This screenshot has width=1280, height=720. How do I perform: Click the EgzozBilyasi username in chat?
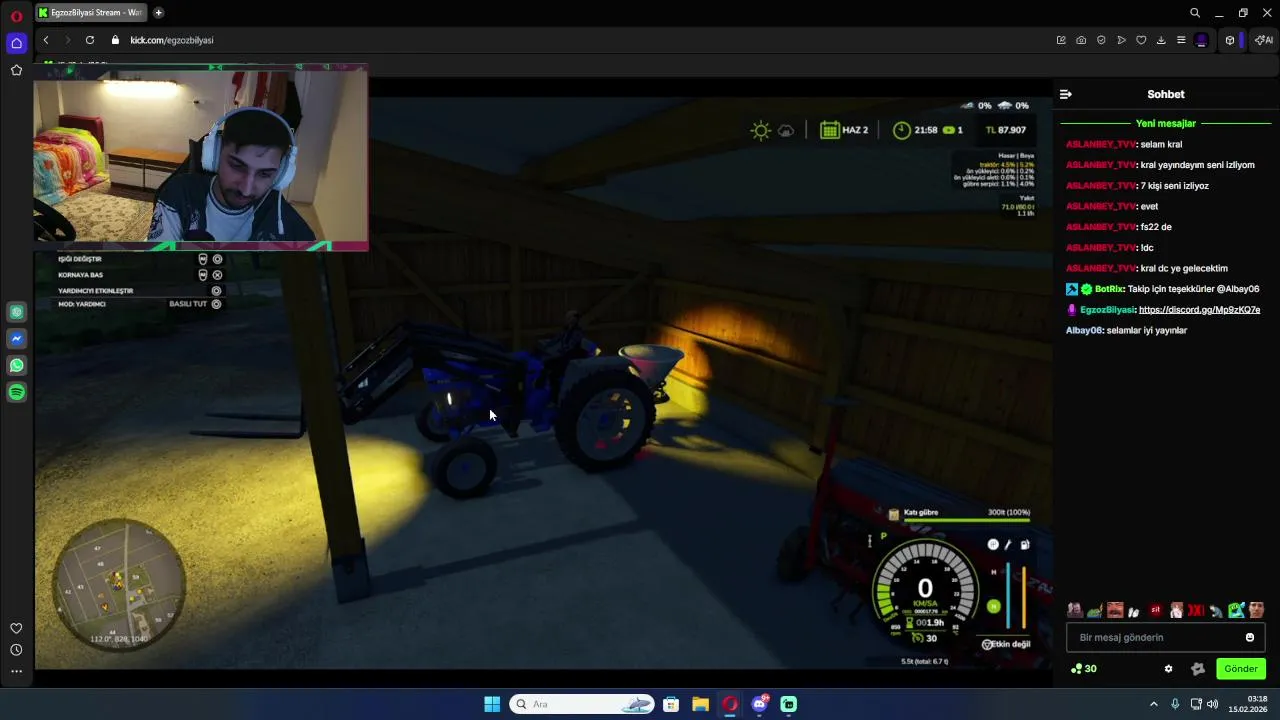[1107, 310]
